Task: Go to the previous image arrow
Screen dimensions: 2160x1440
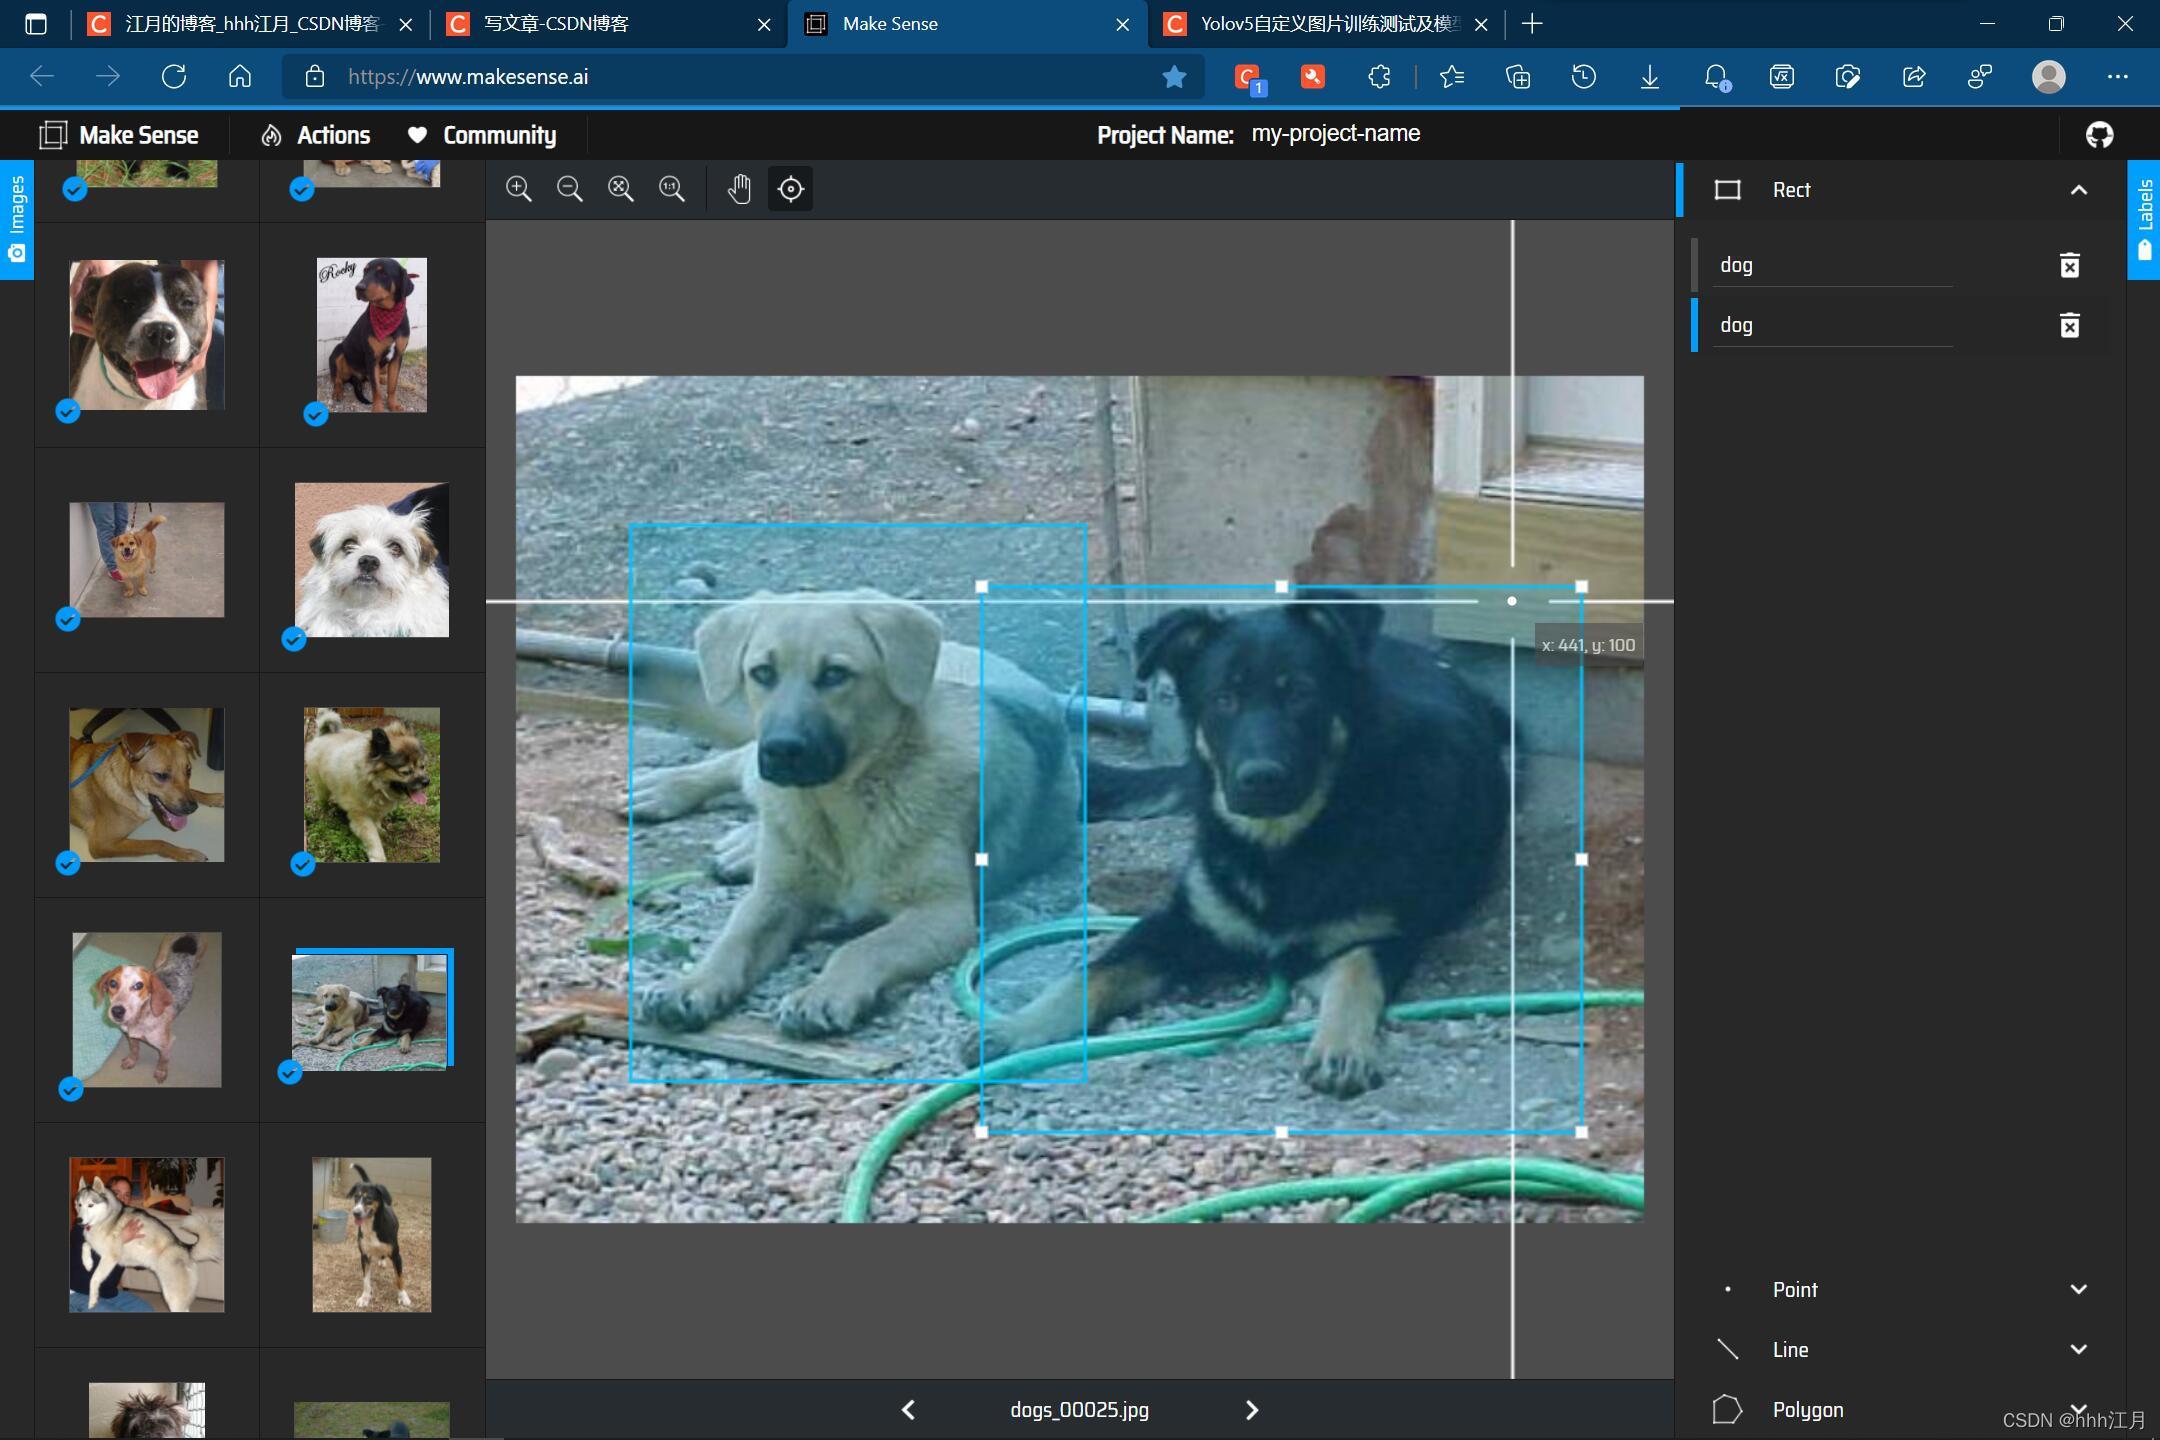Action: click(908, 1410)
